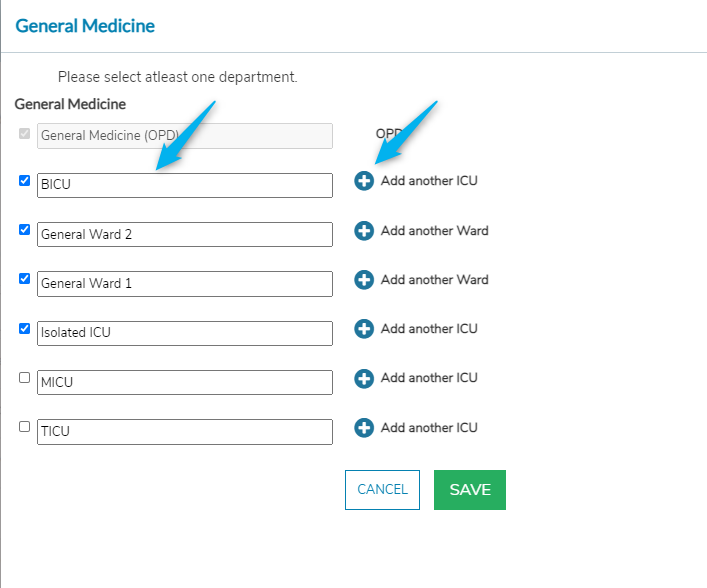Screen dimensions: 707x588
Task: Click the General Ward 1 text field
Action: pos(184,284)
